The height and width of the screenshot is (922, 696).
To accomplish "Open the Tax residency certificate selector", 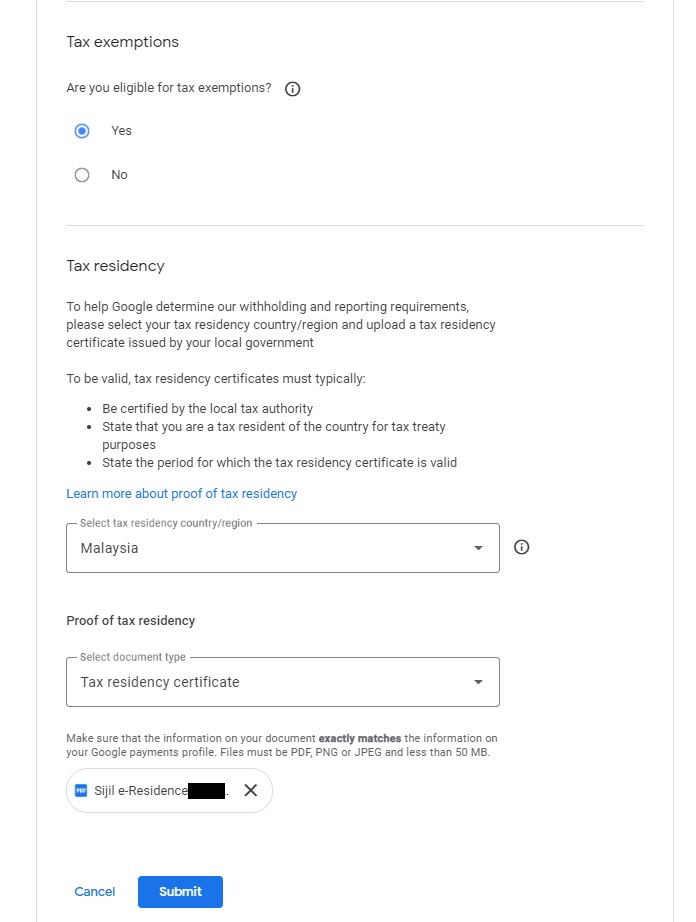I will [270, 682].
